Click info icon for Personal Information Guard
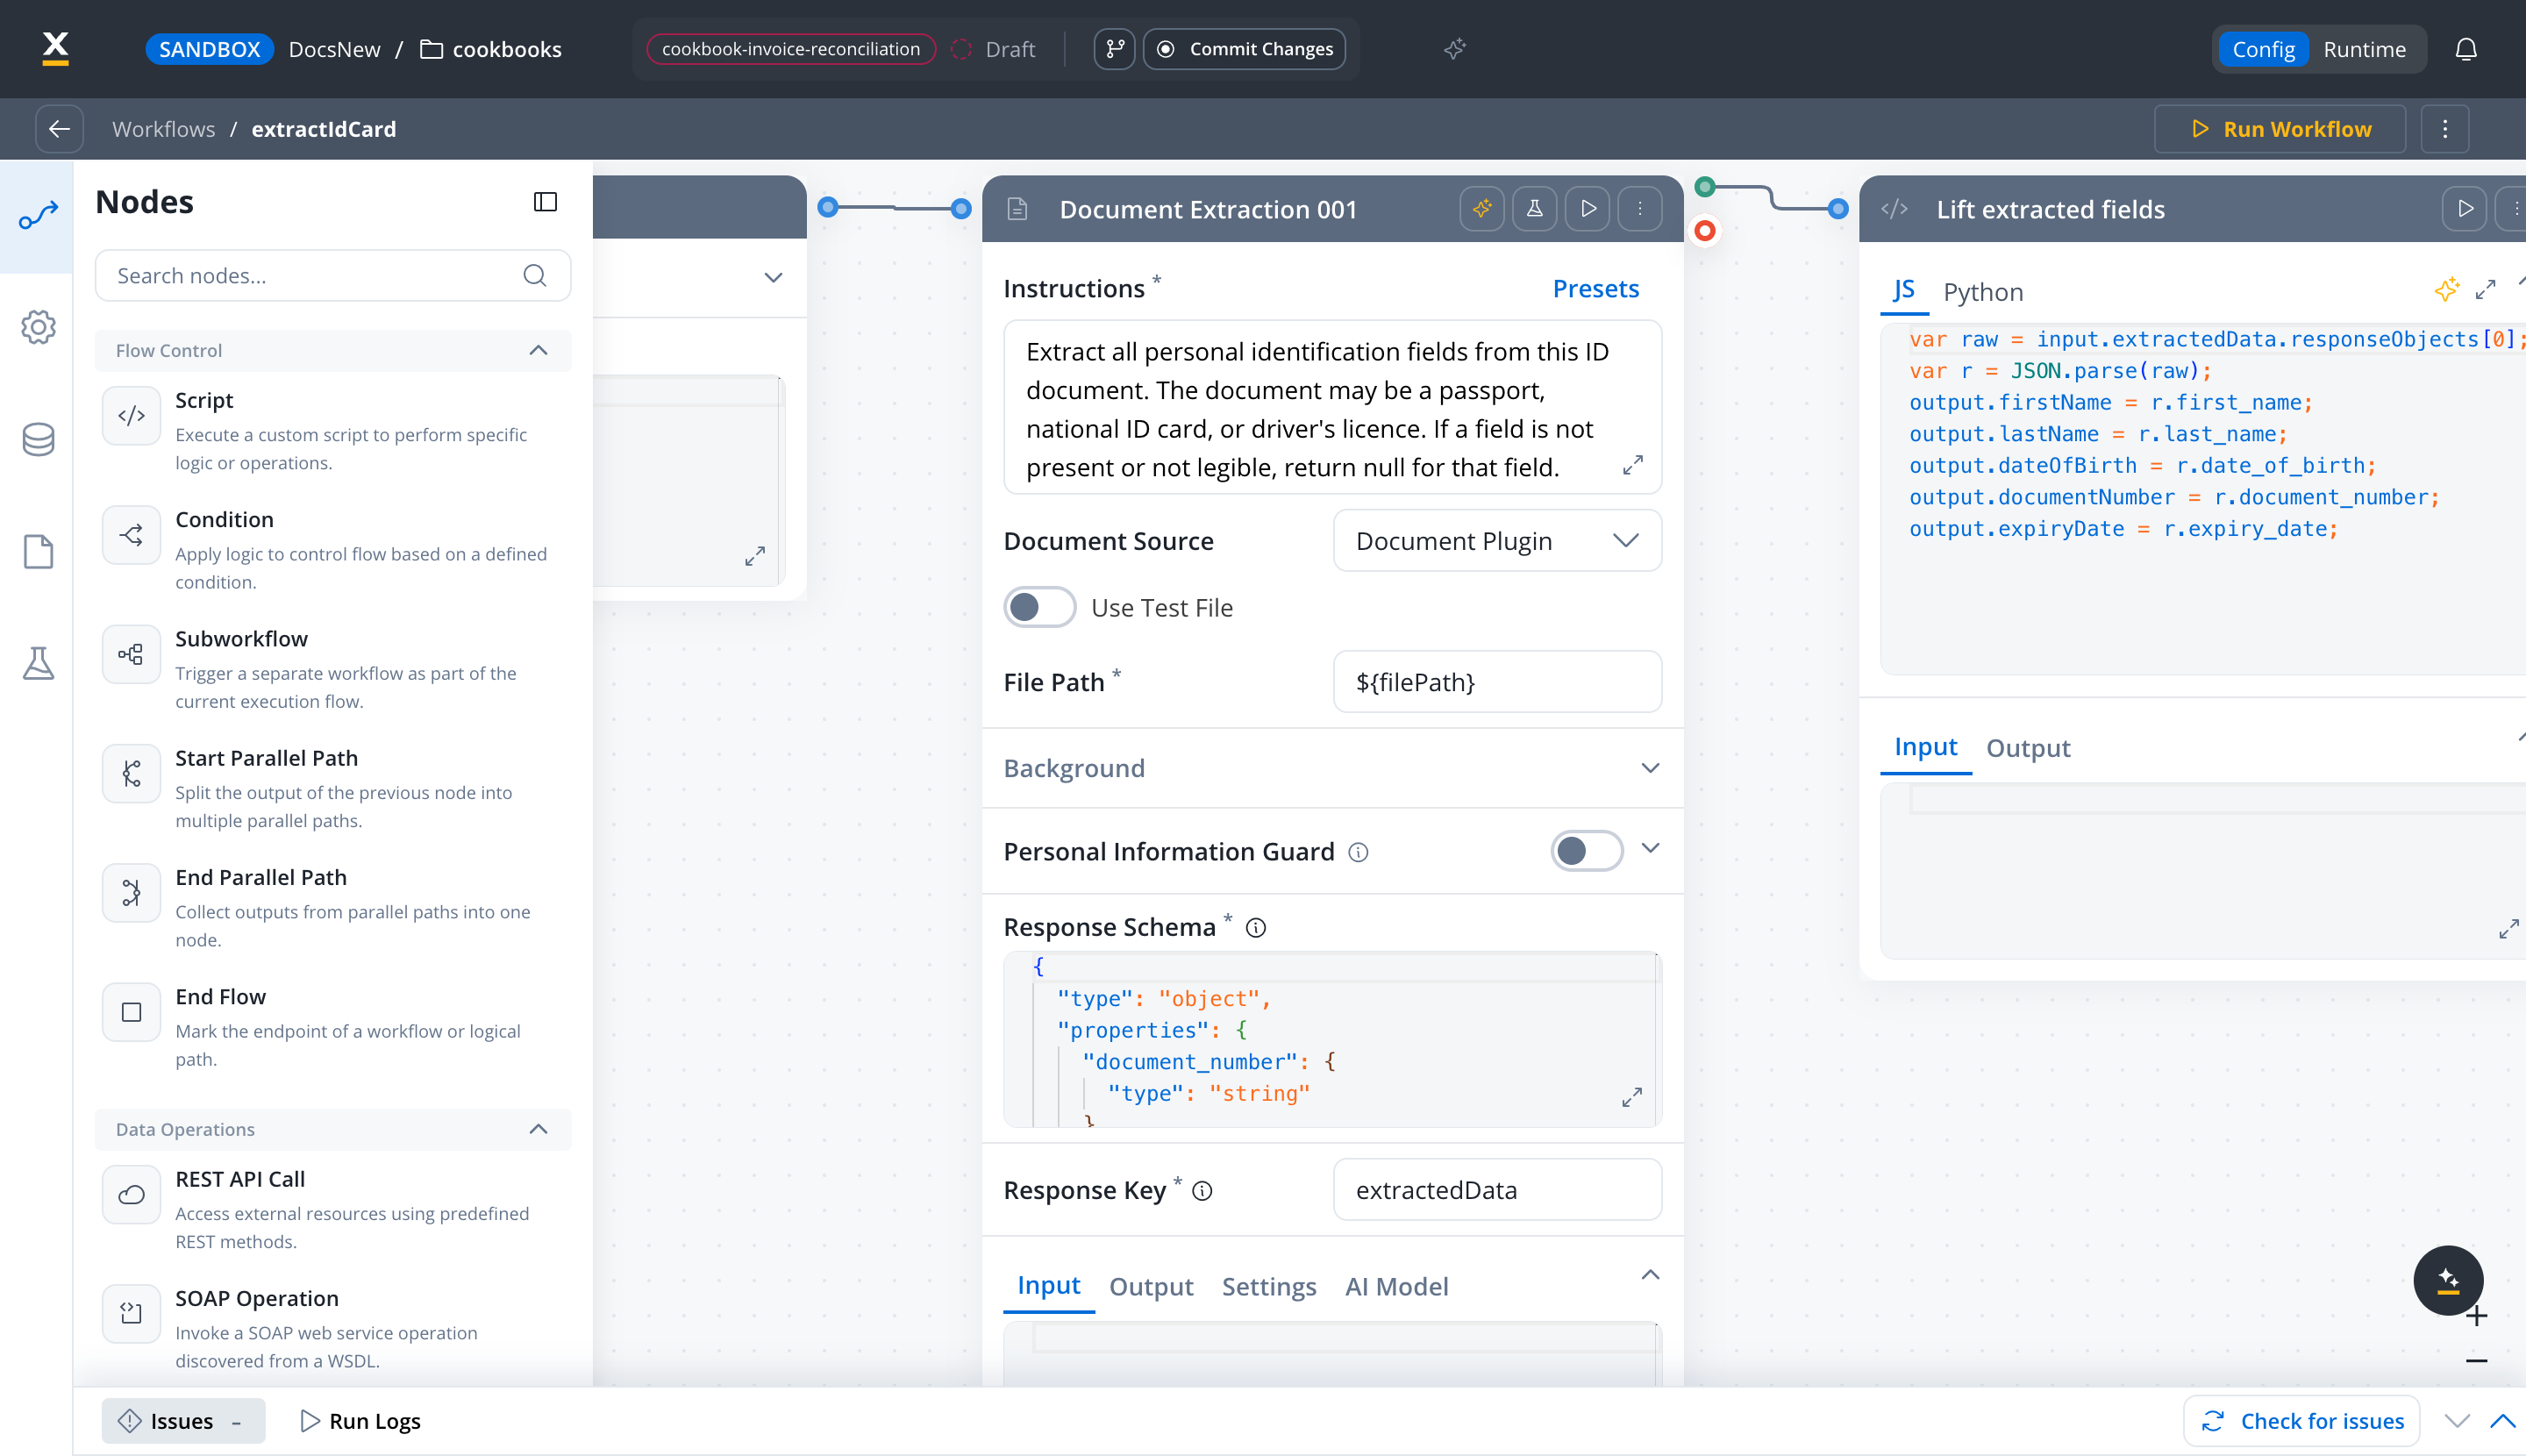Image resolution: width=2526 pixels, height=1456 pixels. point(1358,852)
